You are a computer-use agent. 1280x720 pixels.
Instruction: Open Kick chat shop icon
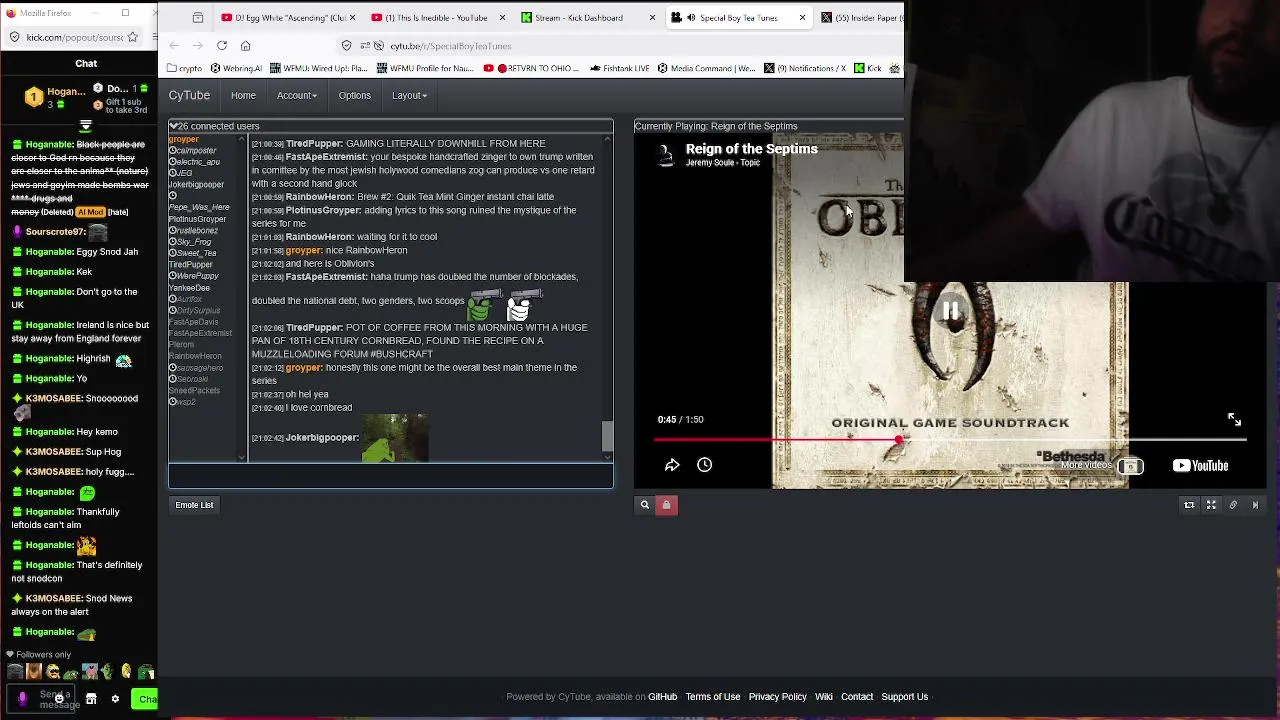pos(91,699)
